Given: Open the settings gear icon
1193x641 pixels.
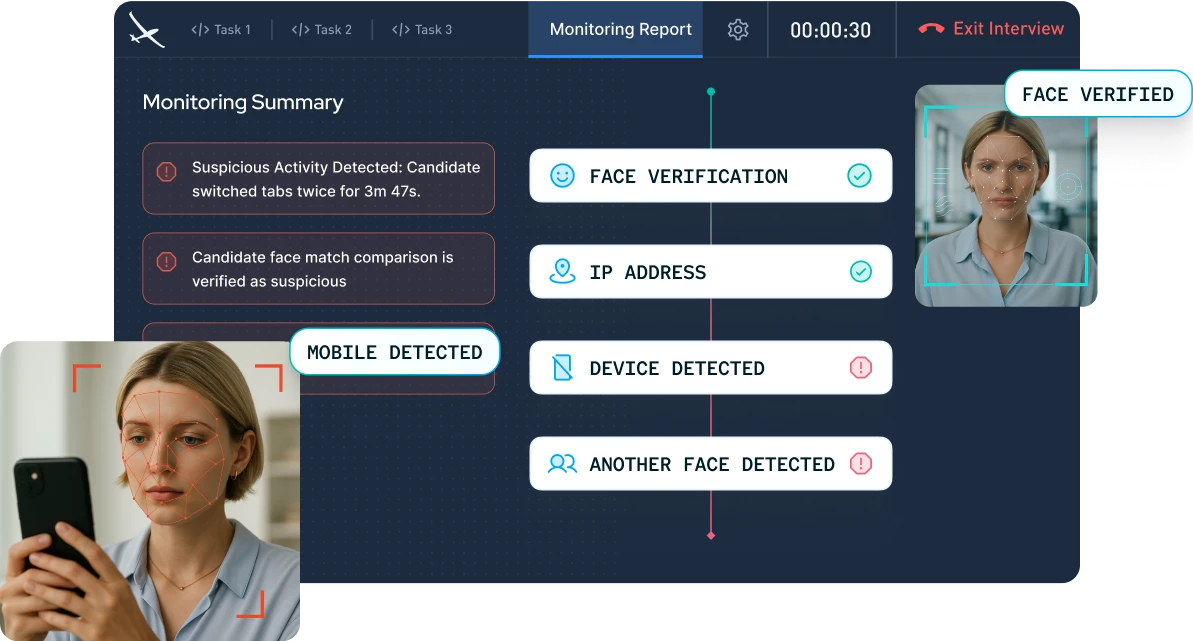Looking at the screenshot, I should coord(738,30).
